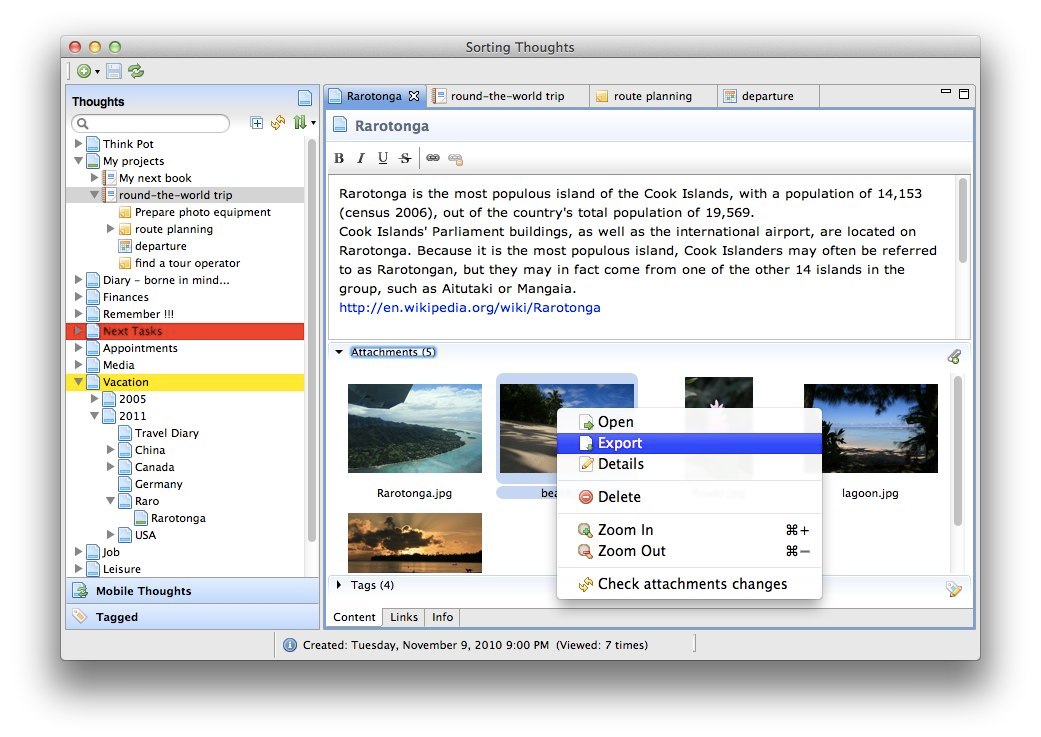Collapse the Attachments (5) section

[x=339, y=352]
